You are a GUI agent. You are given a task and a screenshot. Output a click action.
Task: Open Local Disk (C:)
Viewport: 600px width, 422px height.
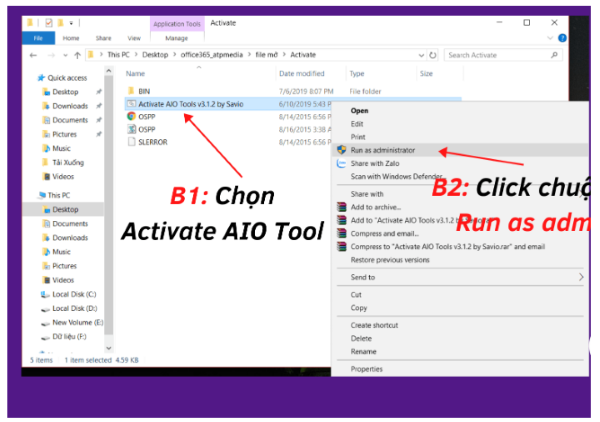74,294
